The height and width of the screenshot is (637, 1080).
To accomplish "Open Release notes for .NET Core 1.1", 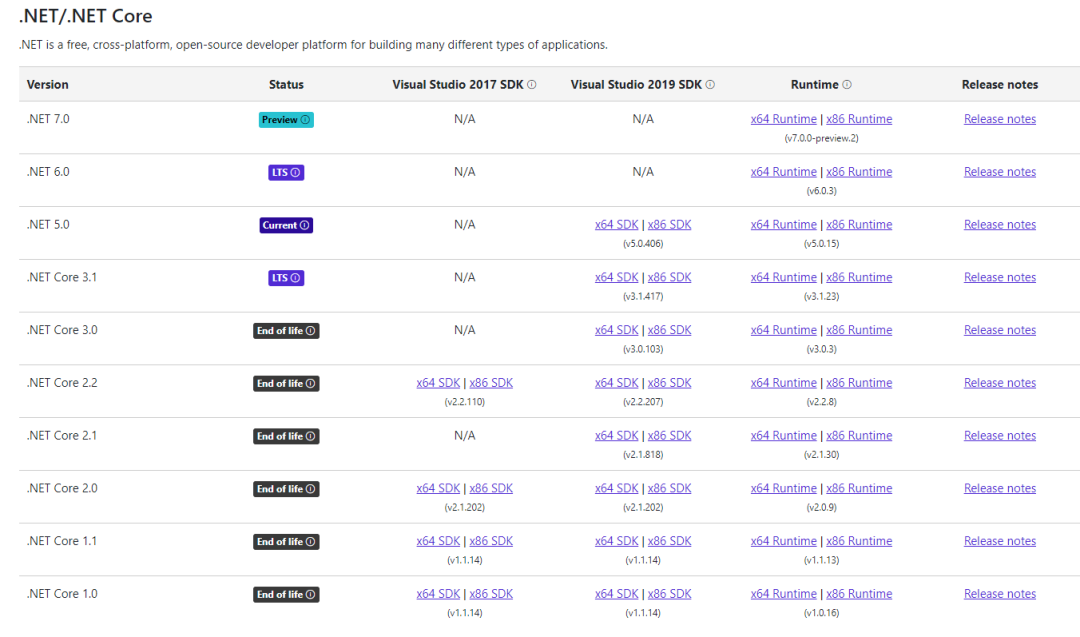I will point(1000,541).
